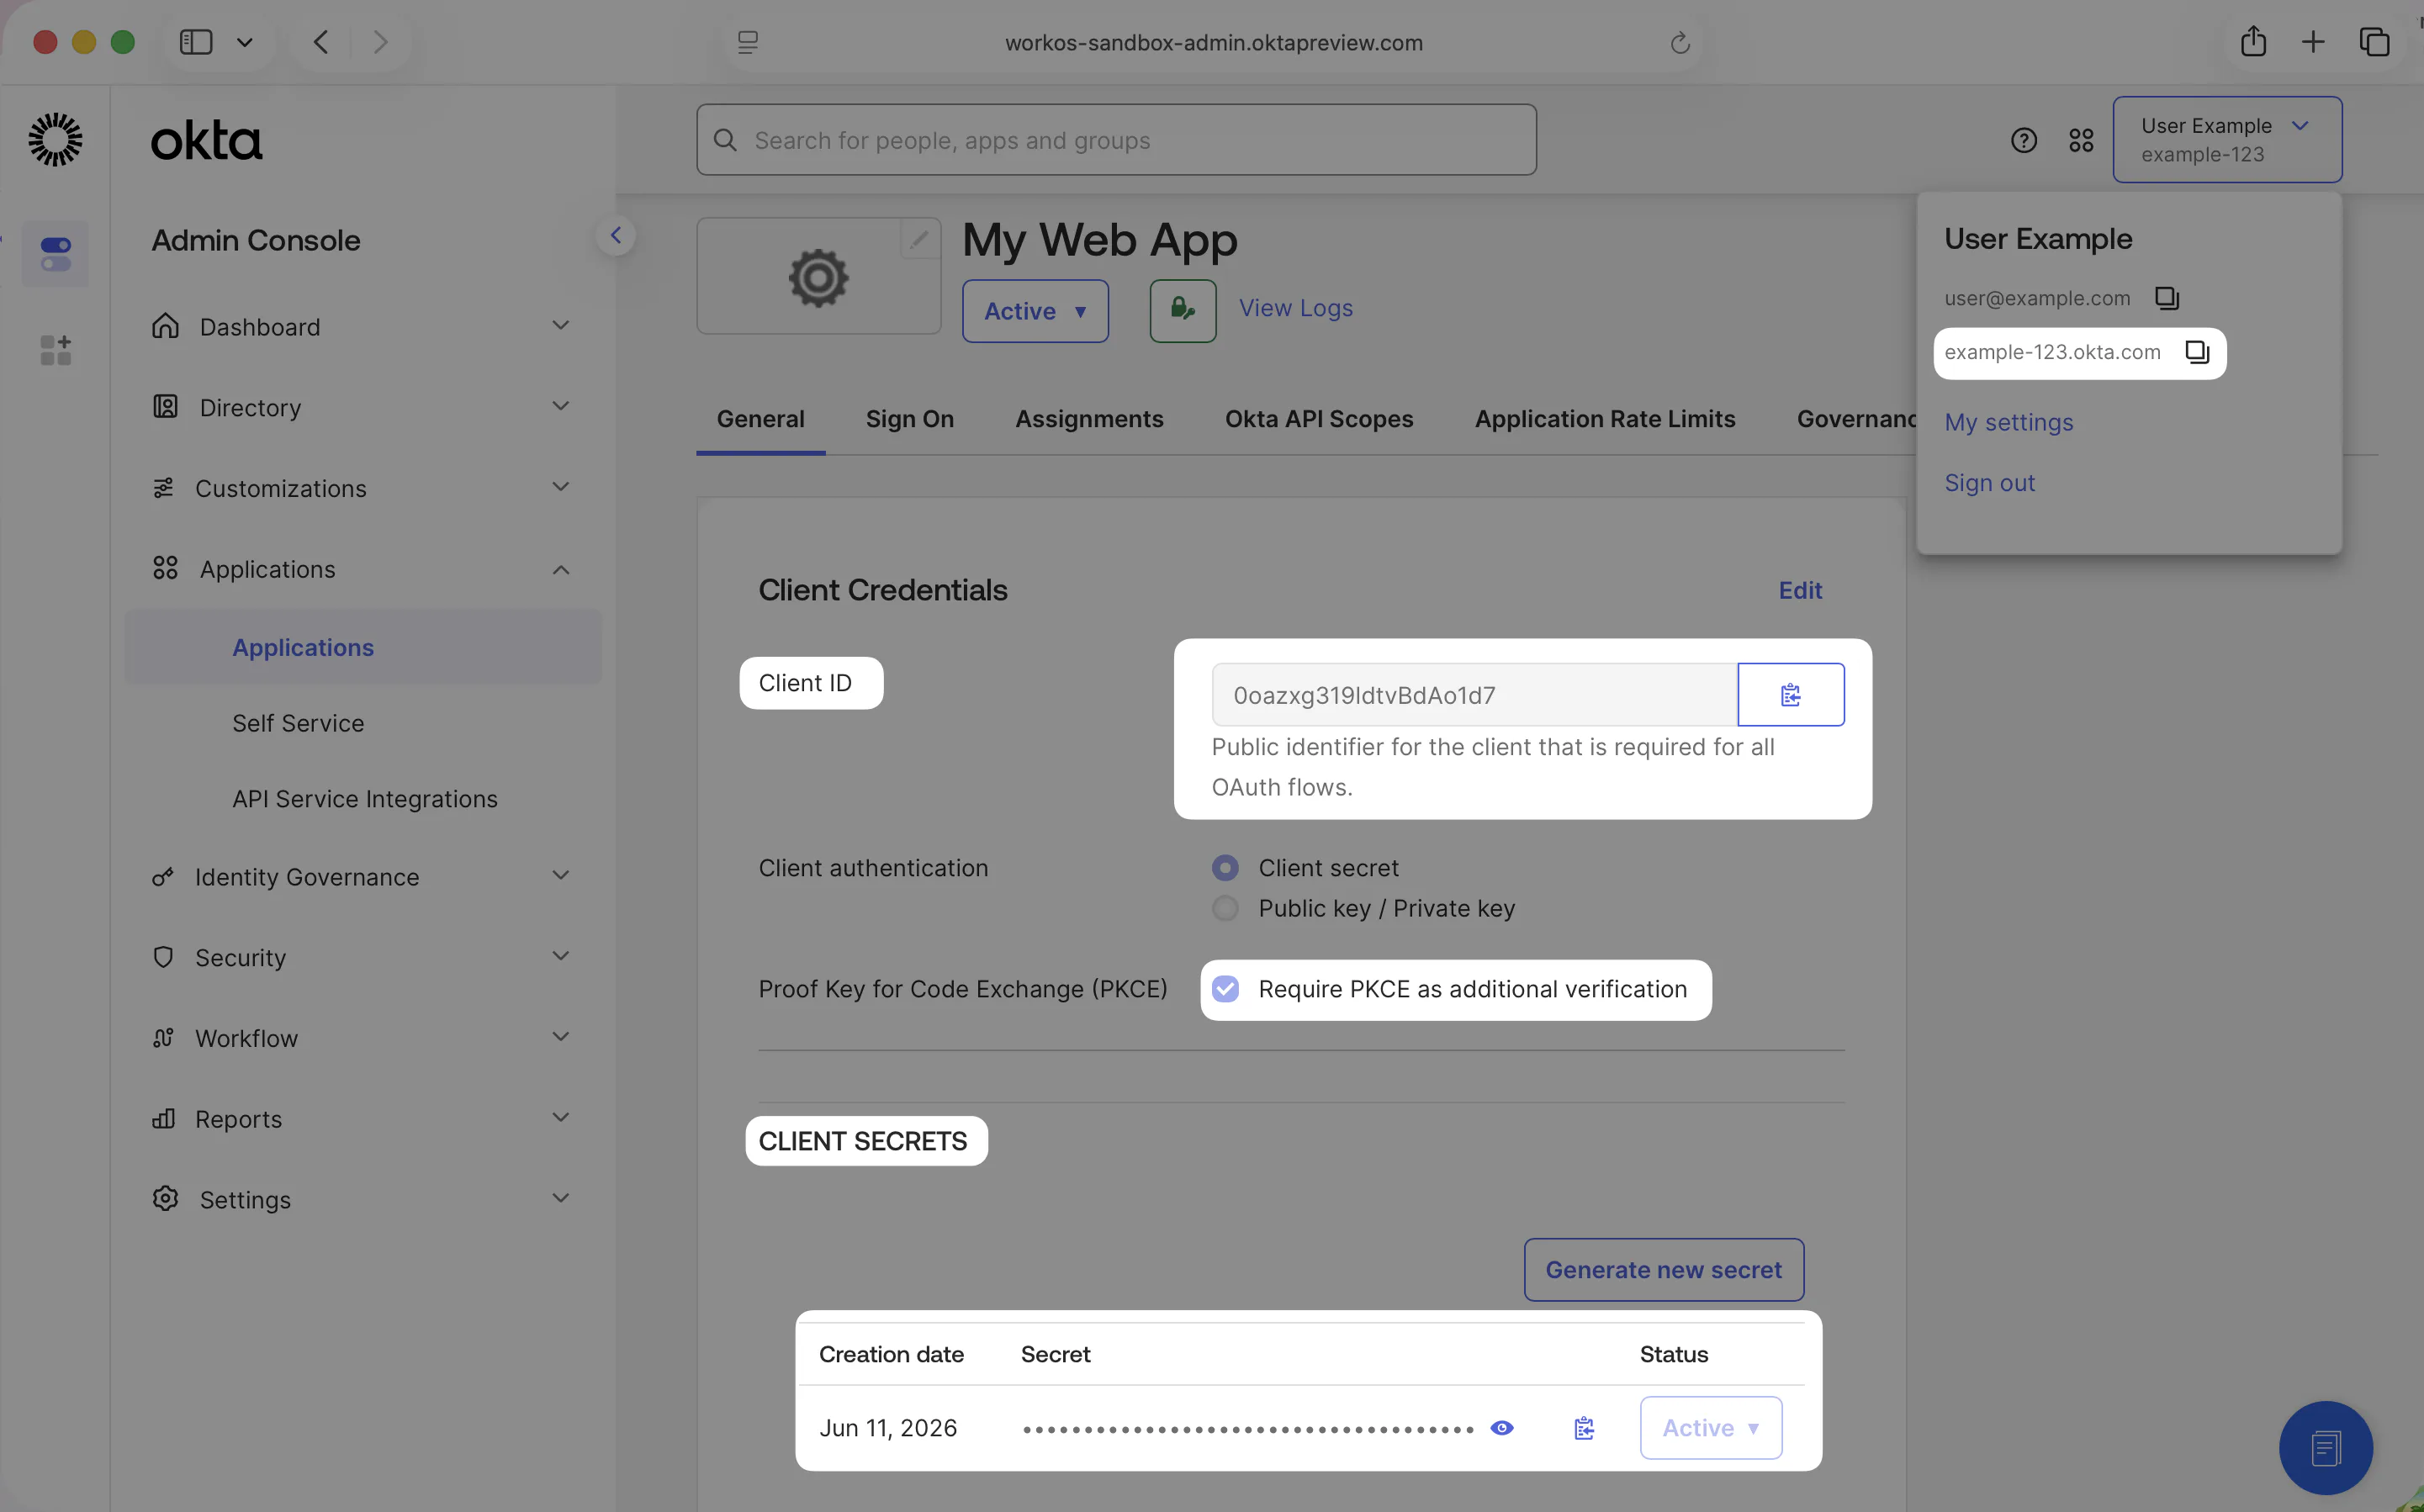This screenshot has width=2424, height=1512.
Task: Click the search magnifier icon
Action: (x=725, y=140)
